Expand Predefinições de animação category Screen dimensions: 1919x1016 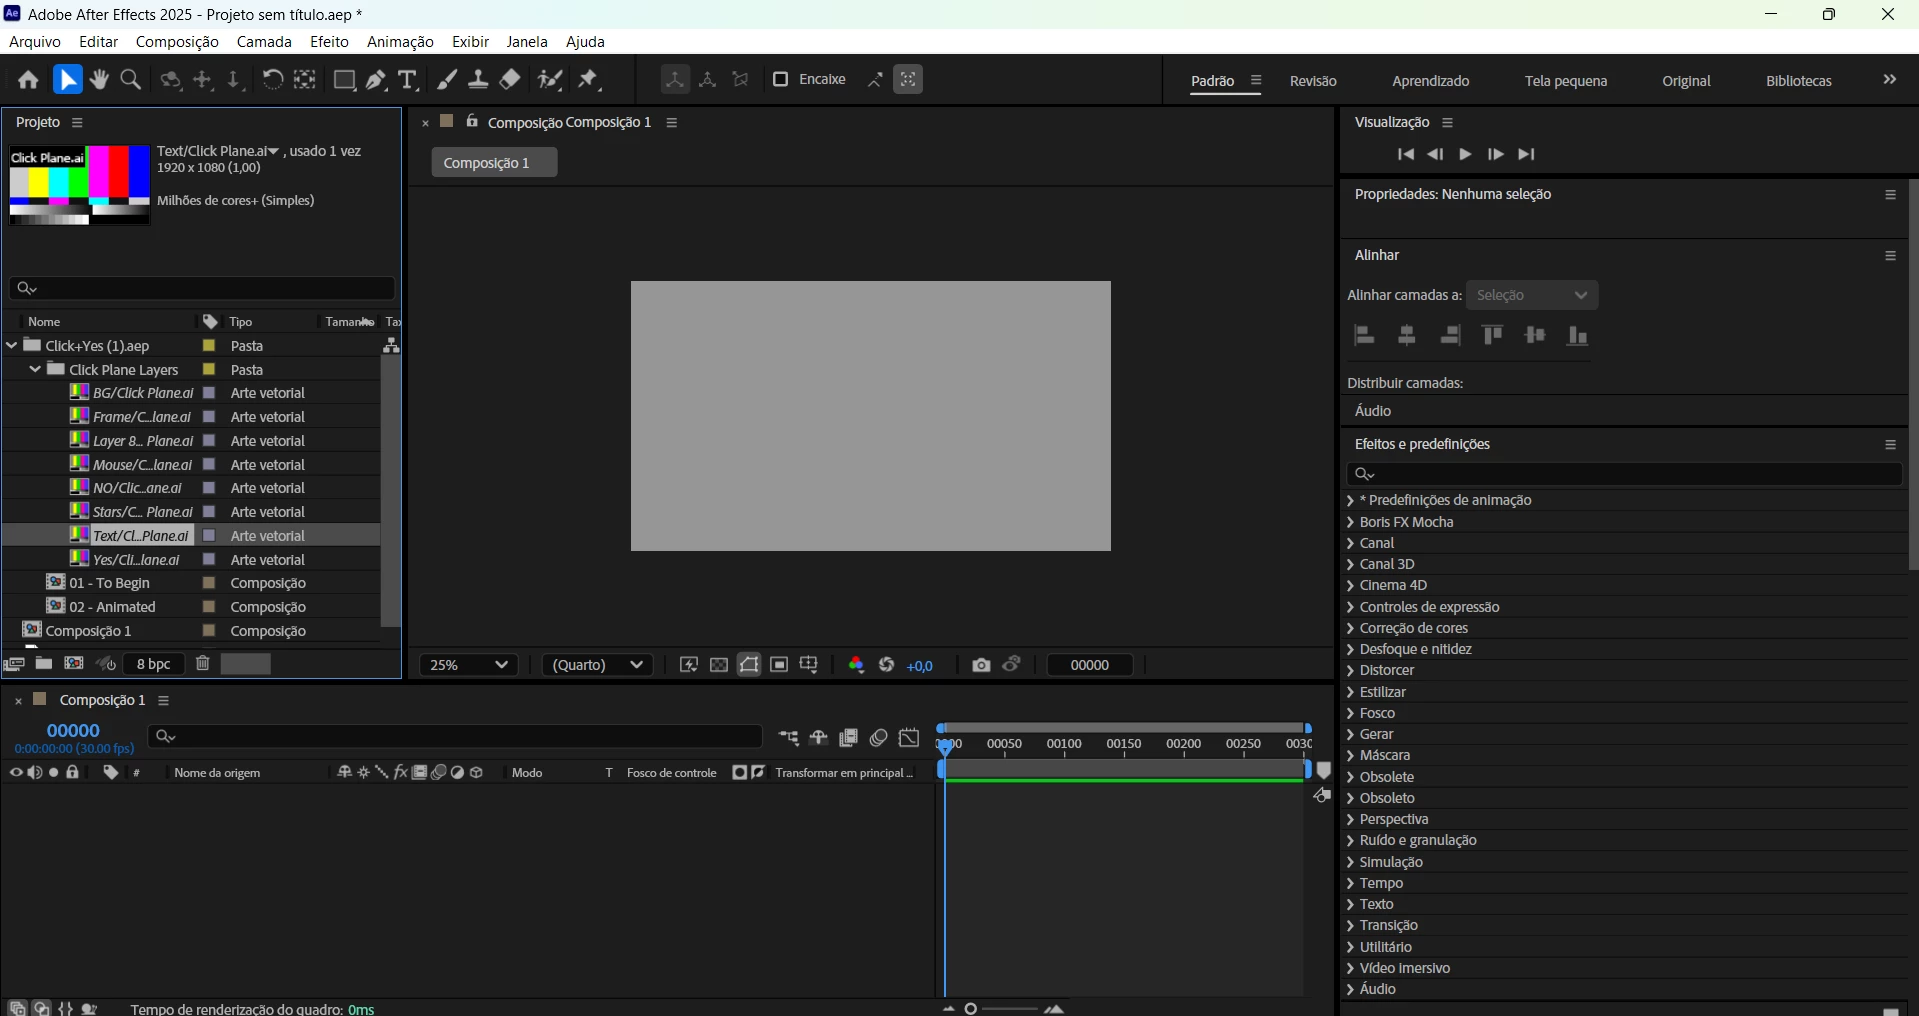[1350, 501]
